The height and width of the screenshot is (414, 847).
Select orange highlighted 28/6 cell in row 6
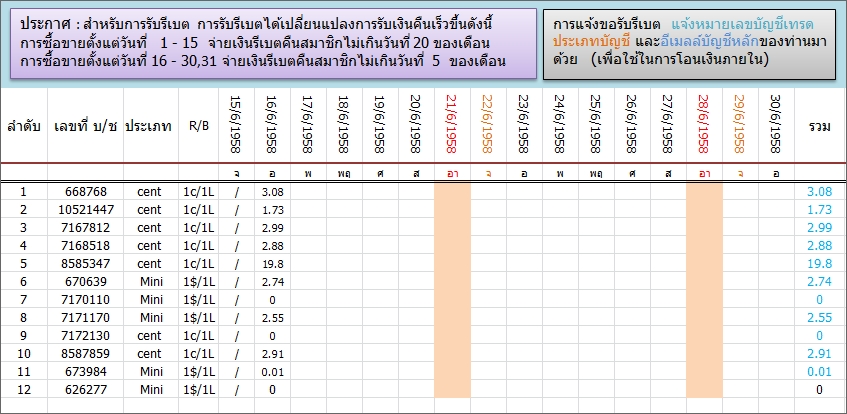click(x=704, y=282)
